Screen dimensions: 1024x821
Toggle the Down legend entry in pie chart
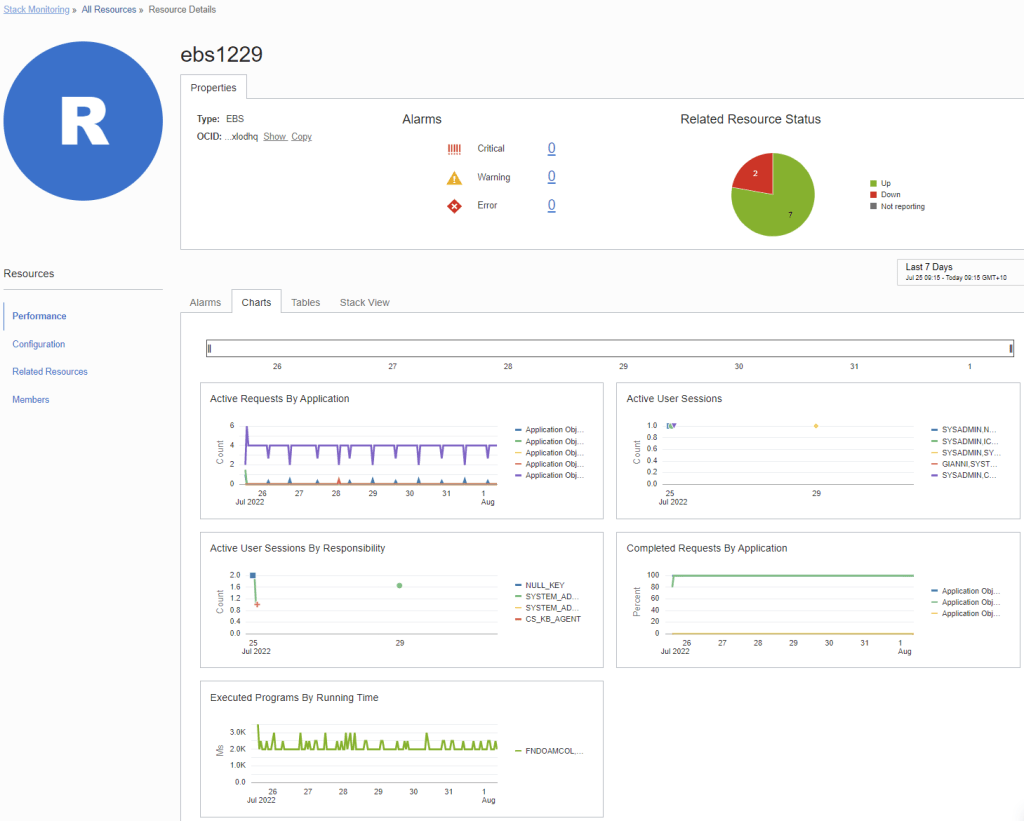(x=890, y=195)
